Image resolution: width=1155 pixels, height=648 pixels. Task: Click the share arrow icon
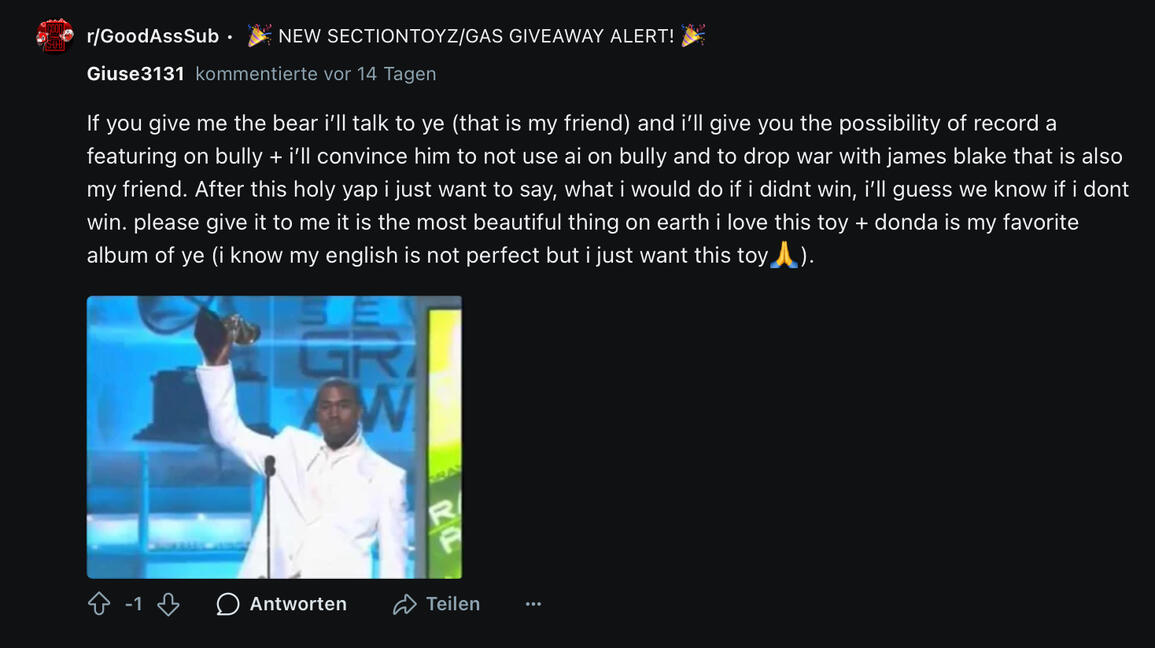tap(404, 604)
